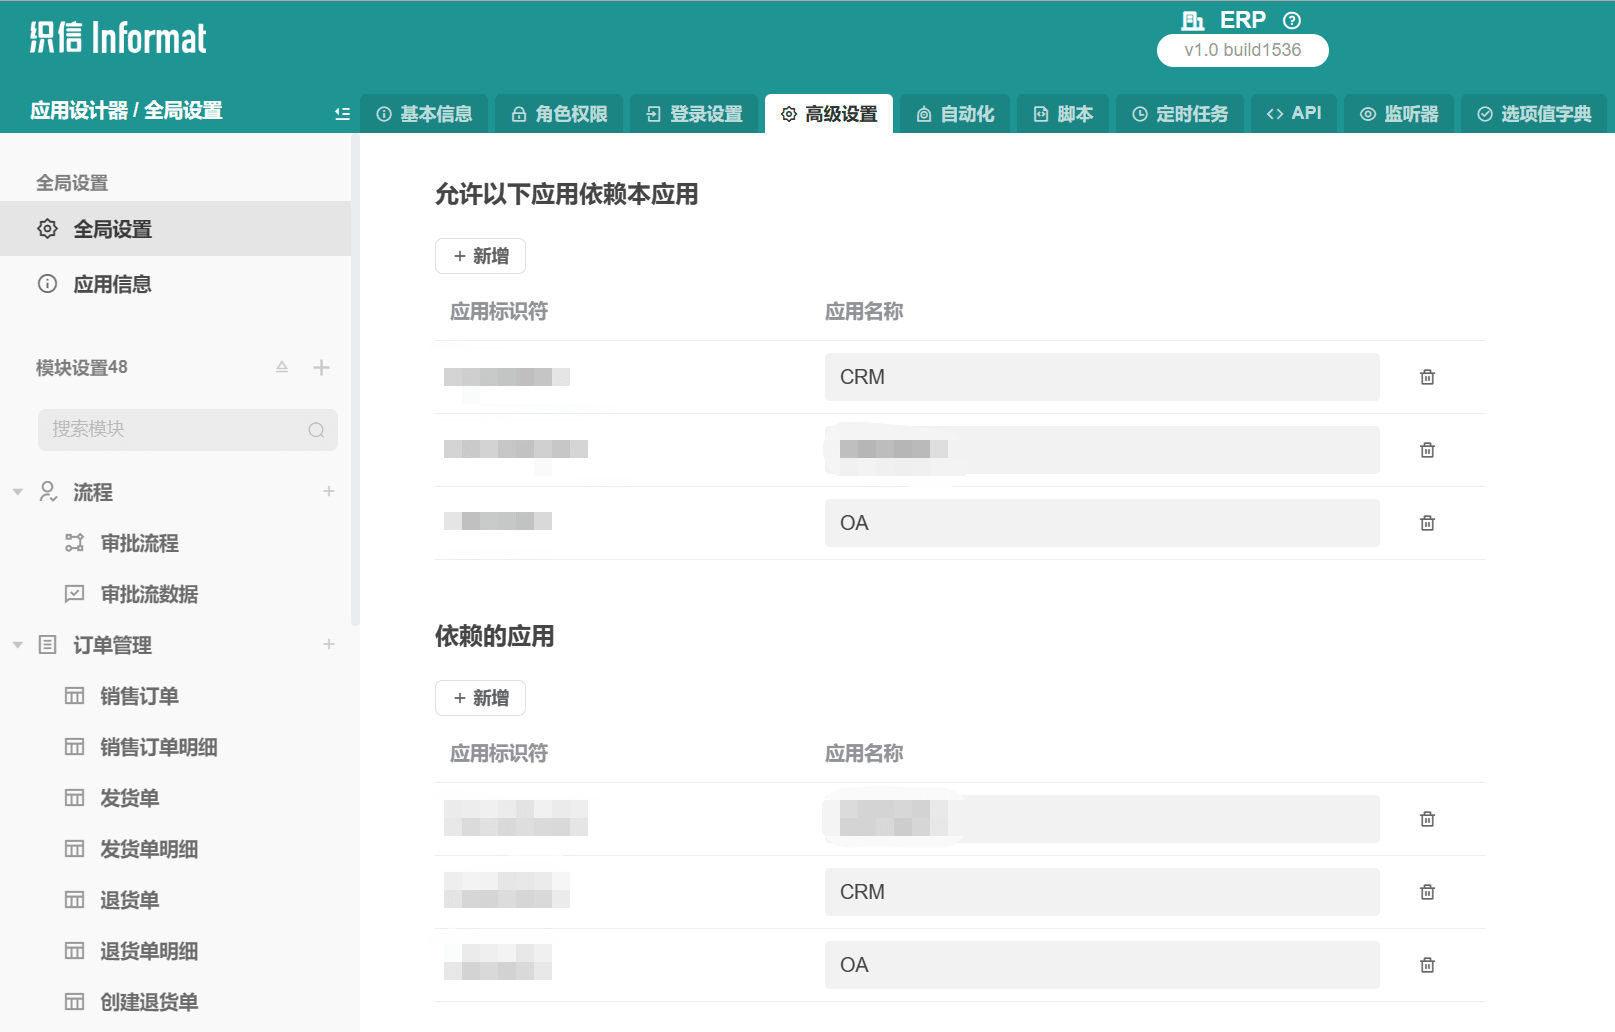Click the ERP help question mark icon

1292,20
